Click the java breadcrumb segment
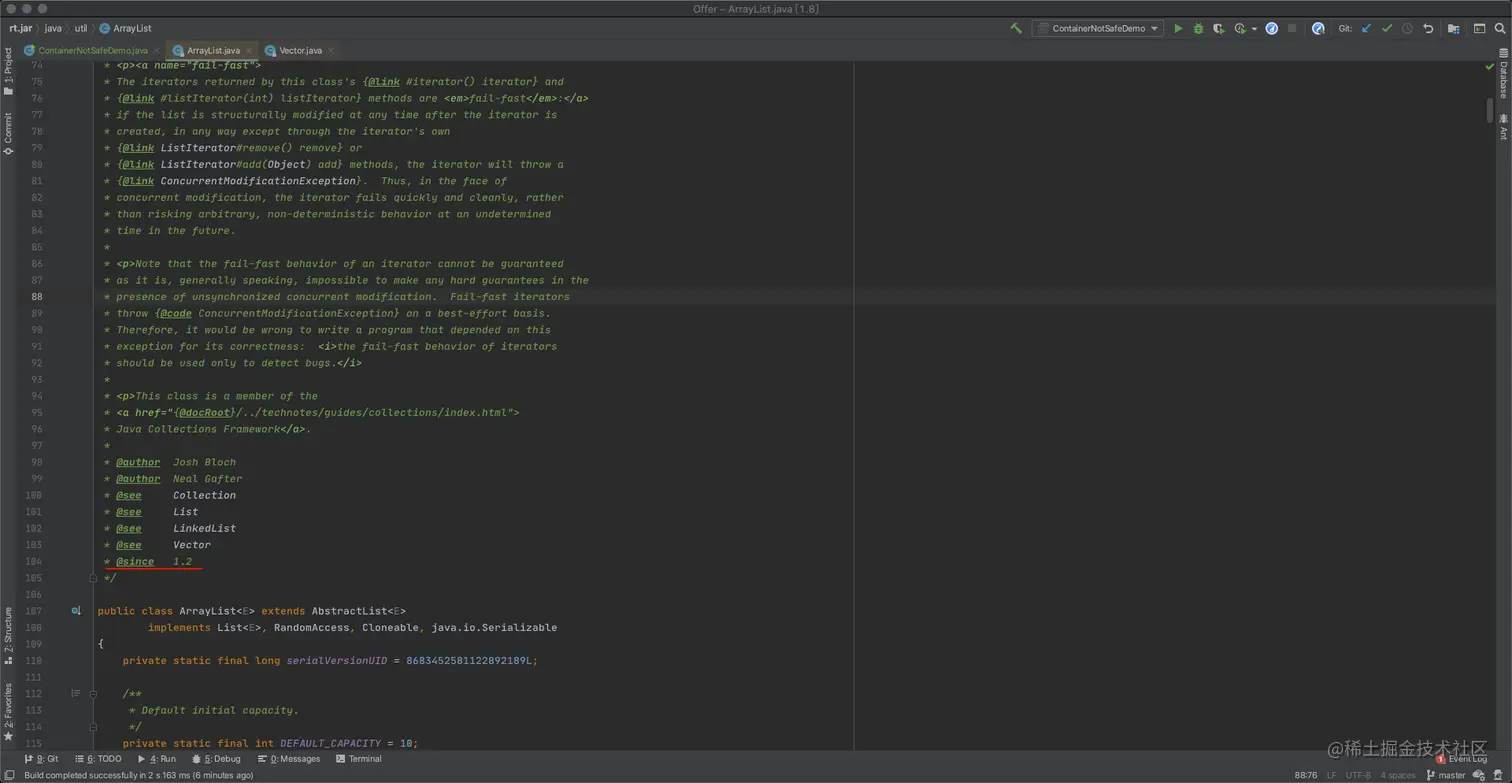Screen dimensions: 1512x783 53,29
